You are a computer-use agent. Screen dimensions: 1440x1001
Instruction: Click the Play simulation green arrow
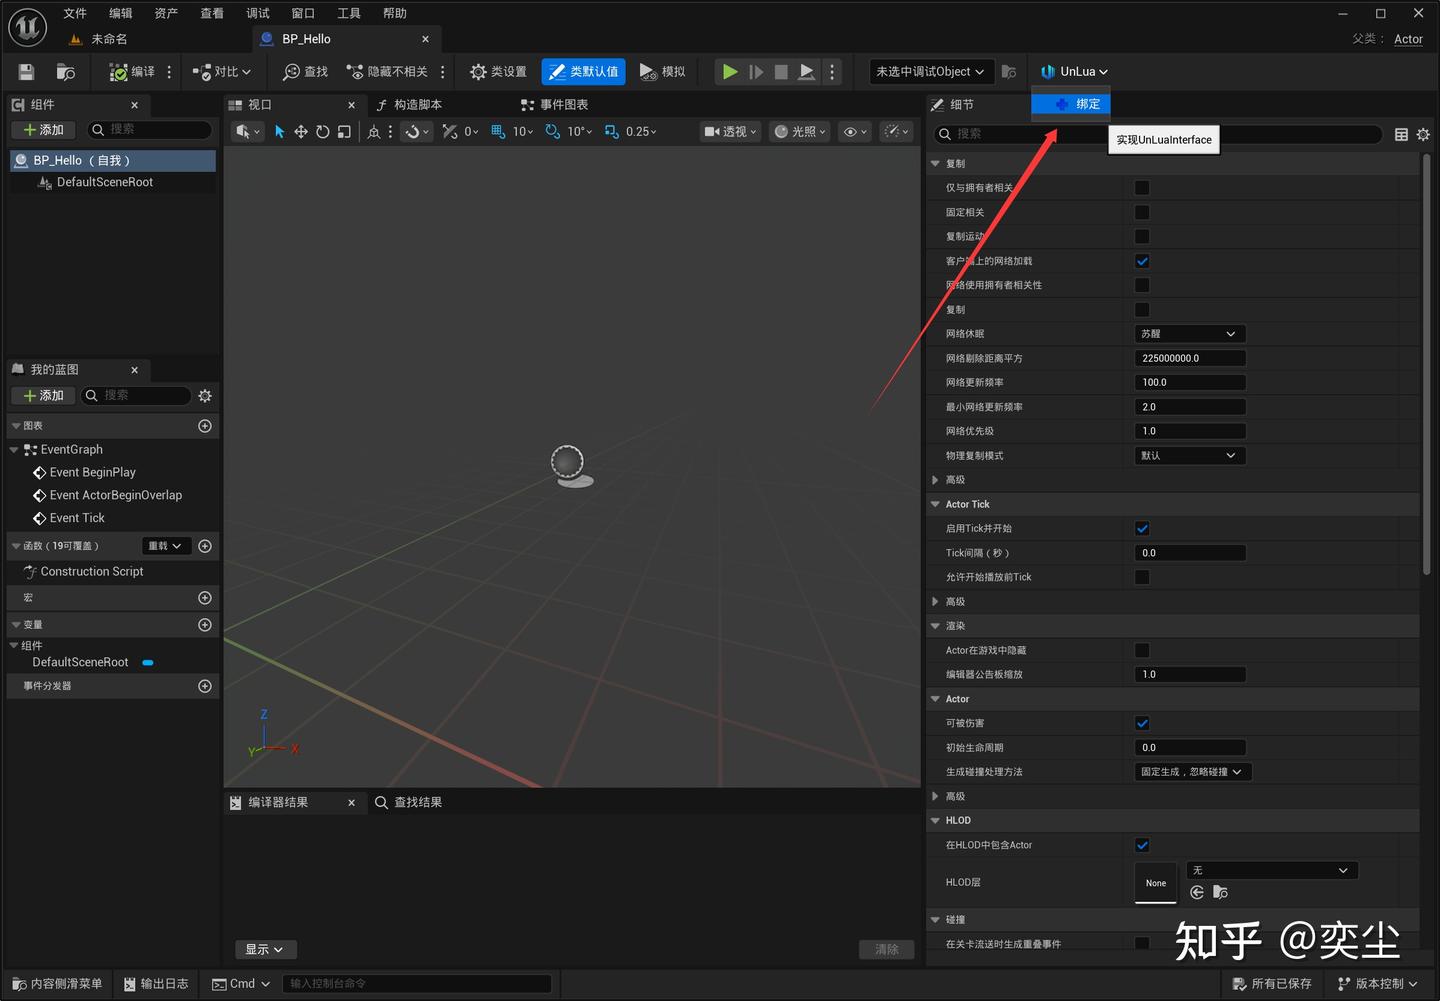(730, 72)
